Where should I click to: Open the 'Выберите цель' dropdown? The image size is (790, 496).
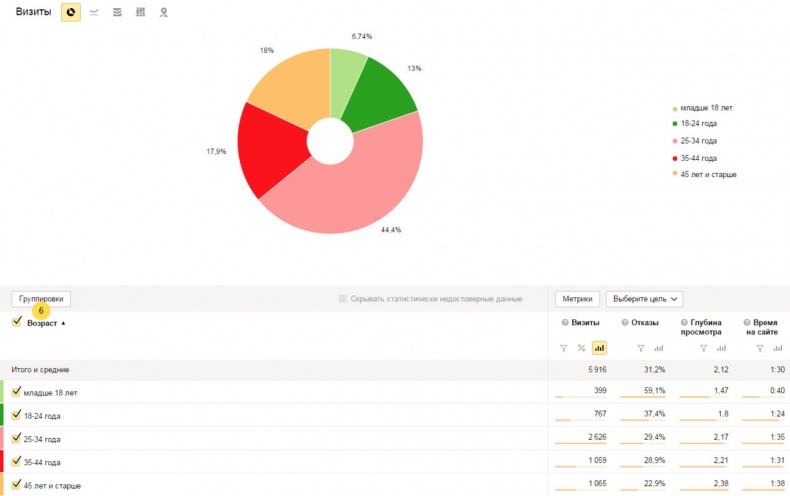644,299
